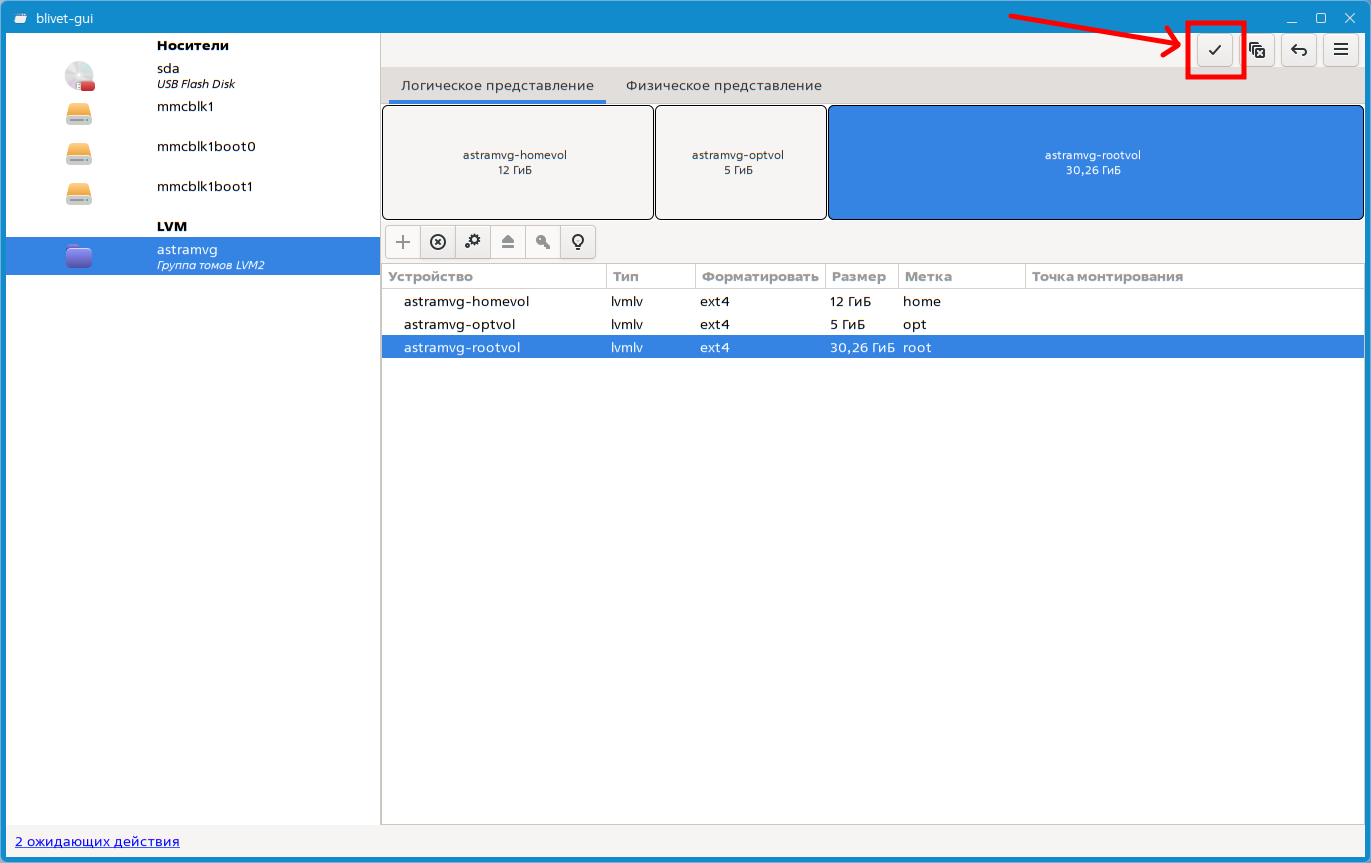This screenshot has height=863, width=1371.
Task: Delete the selected device with the X icon
Action: [x=438, y=242]
